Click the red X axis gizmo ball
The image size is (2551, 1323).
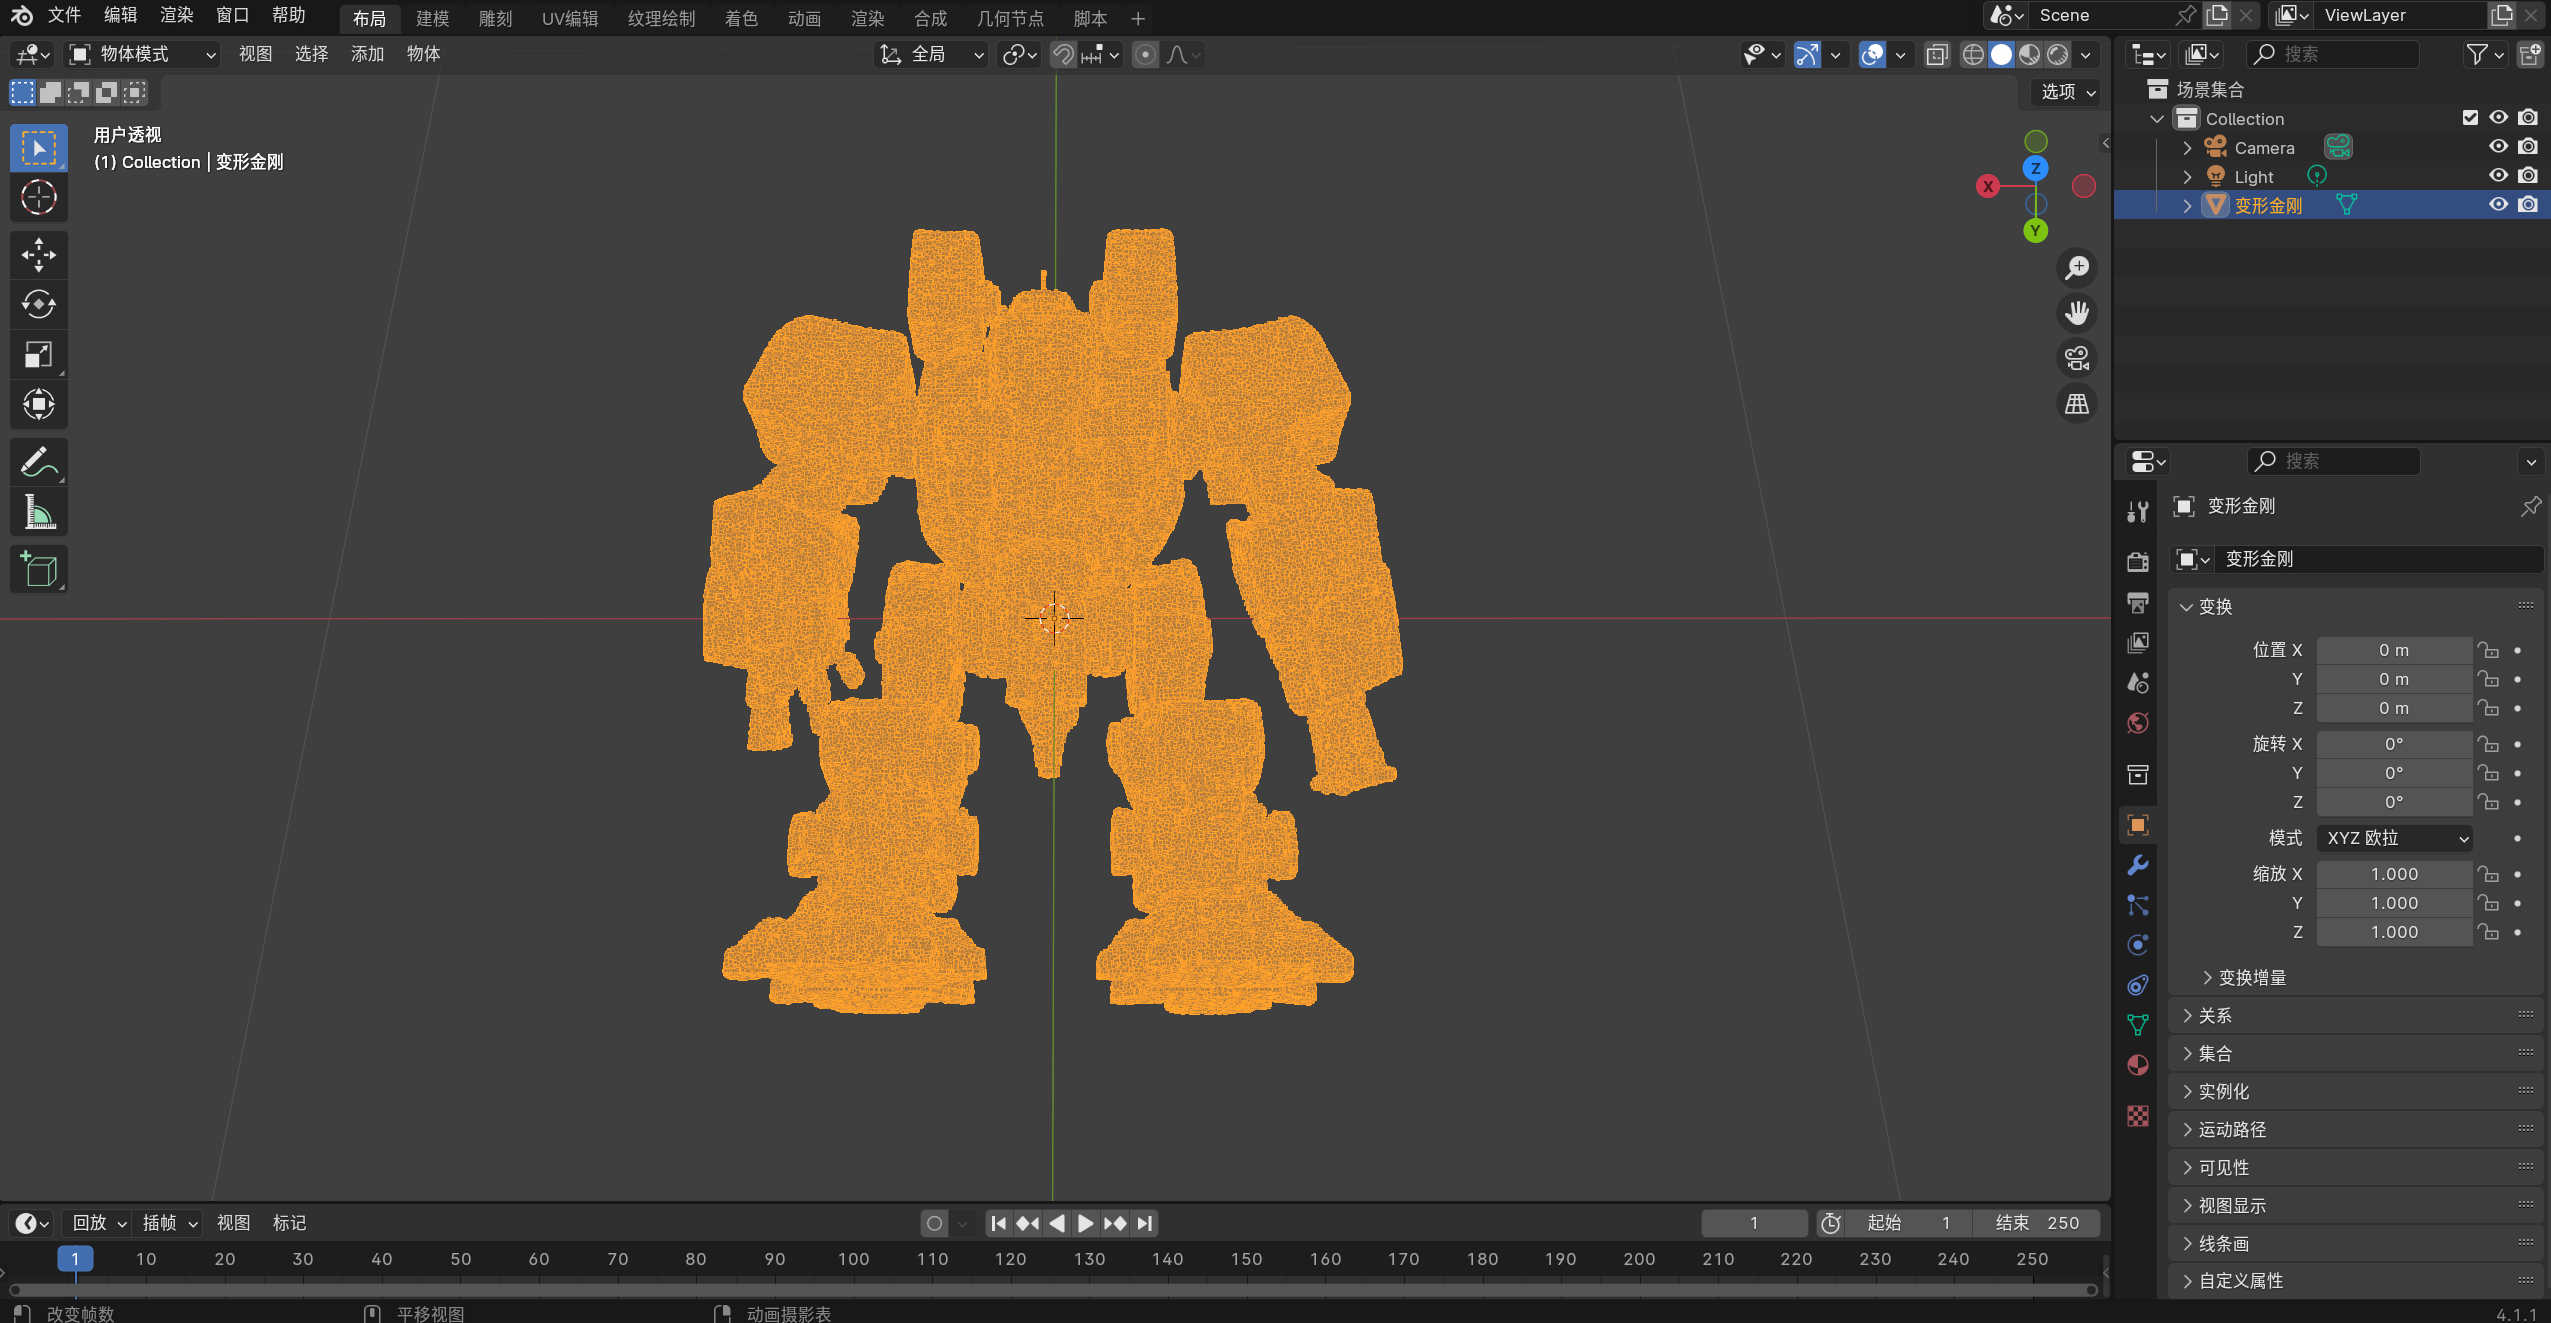click(1988, 186)
